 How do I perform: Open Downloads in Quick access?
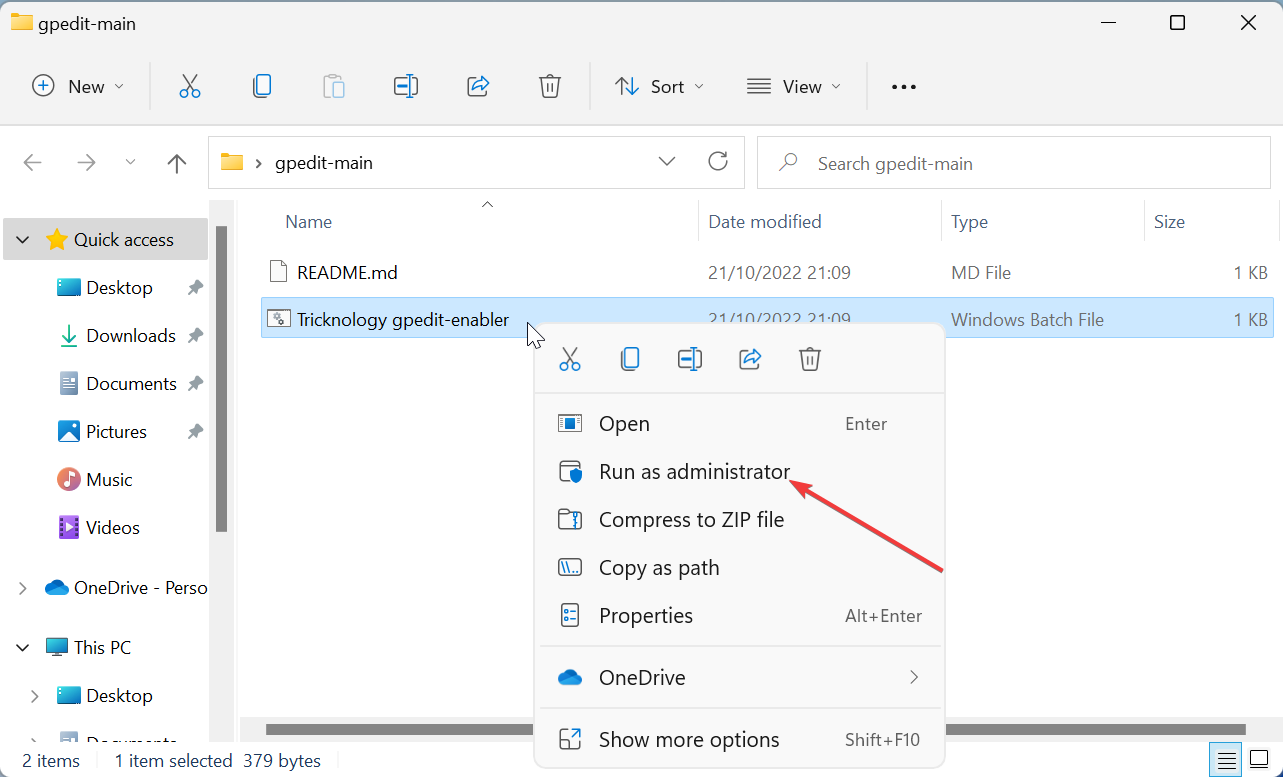tap(130, 336)
